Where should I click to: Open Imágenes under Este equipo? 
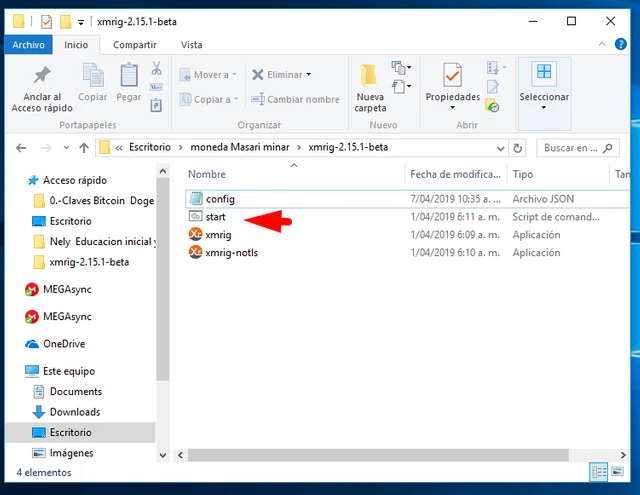tap(63, 453)
